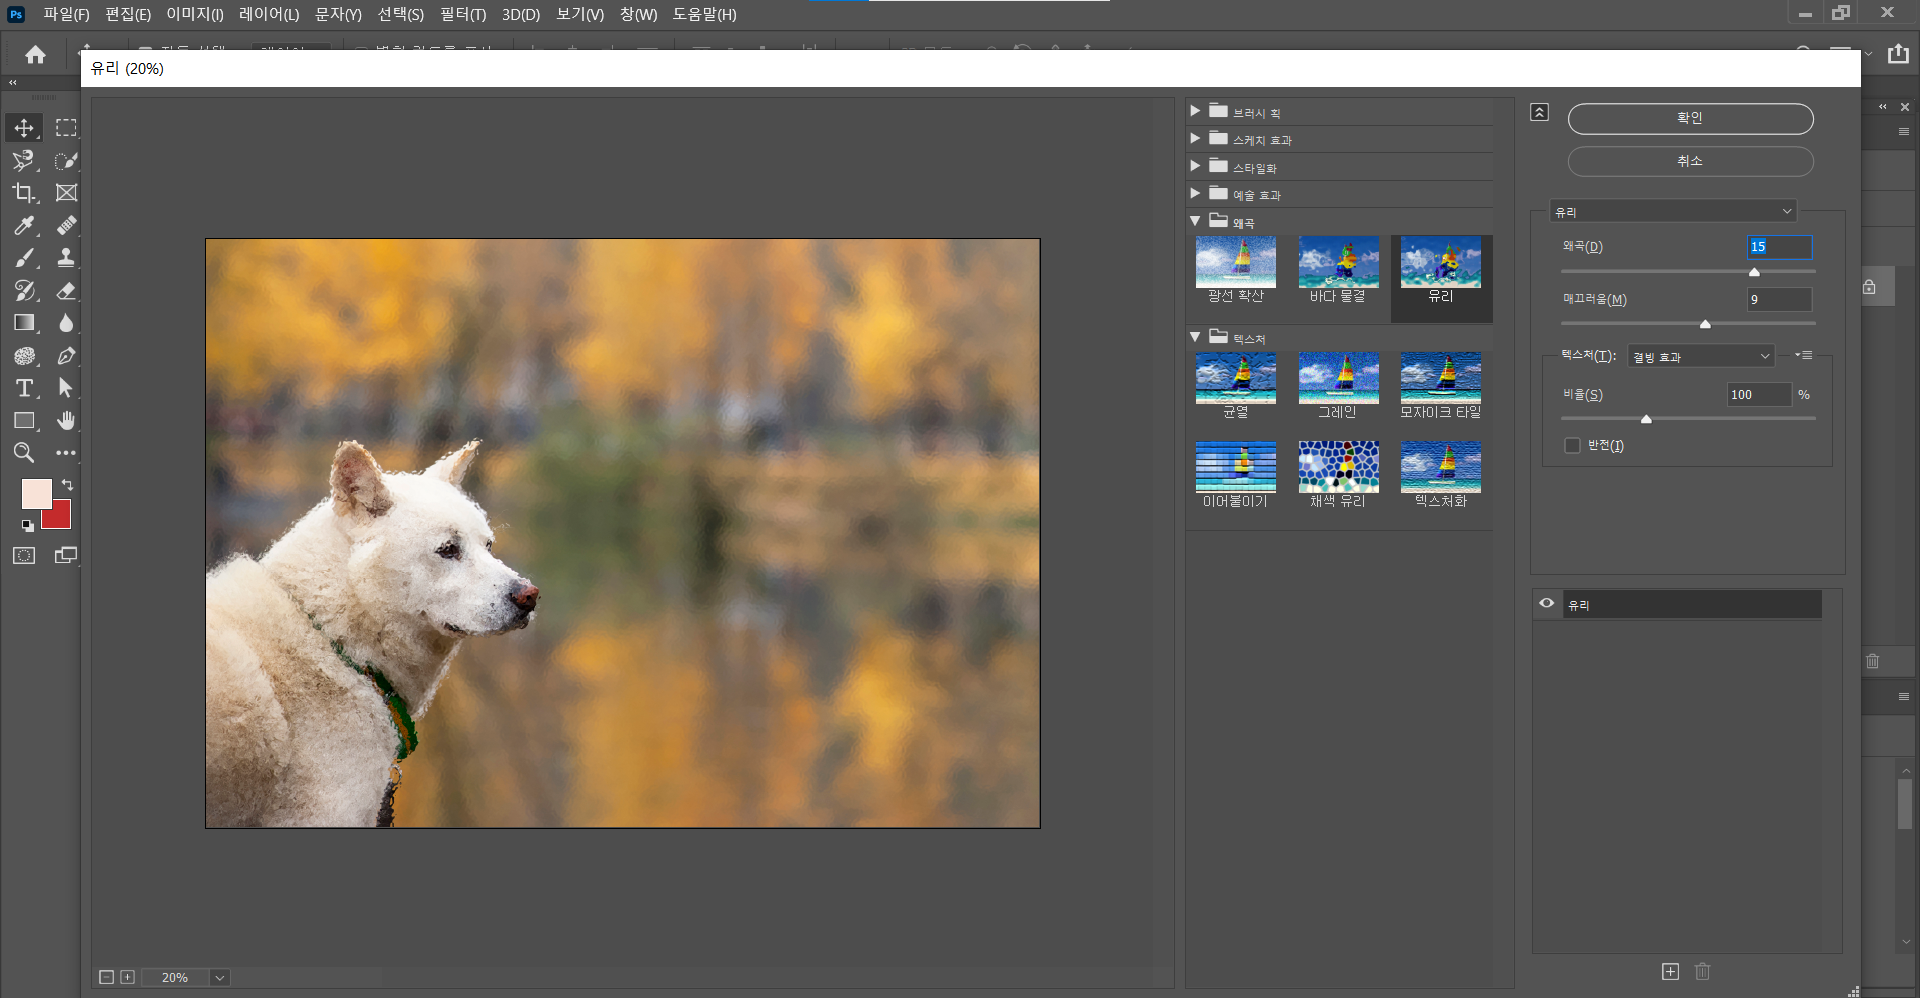1920x998 pixels.
Task: Select the Eyedropper tool
Action: point(24,226)
